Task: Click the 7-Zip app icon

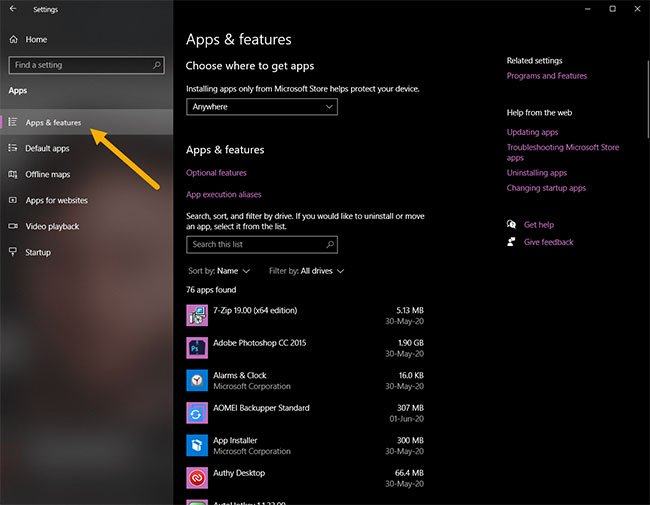Action: (197, 315)
